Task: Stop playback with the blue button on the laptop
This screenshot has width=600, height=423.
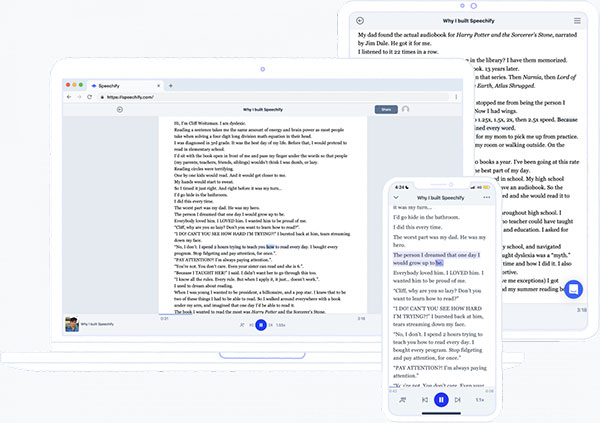Action: (261, 325)
